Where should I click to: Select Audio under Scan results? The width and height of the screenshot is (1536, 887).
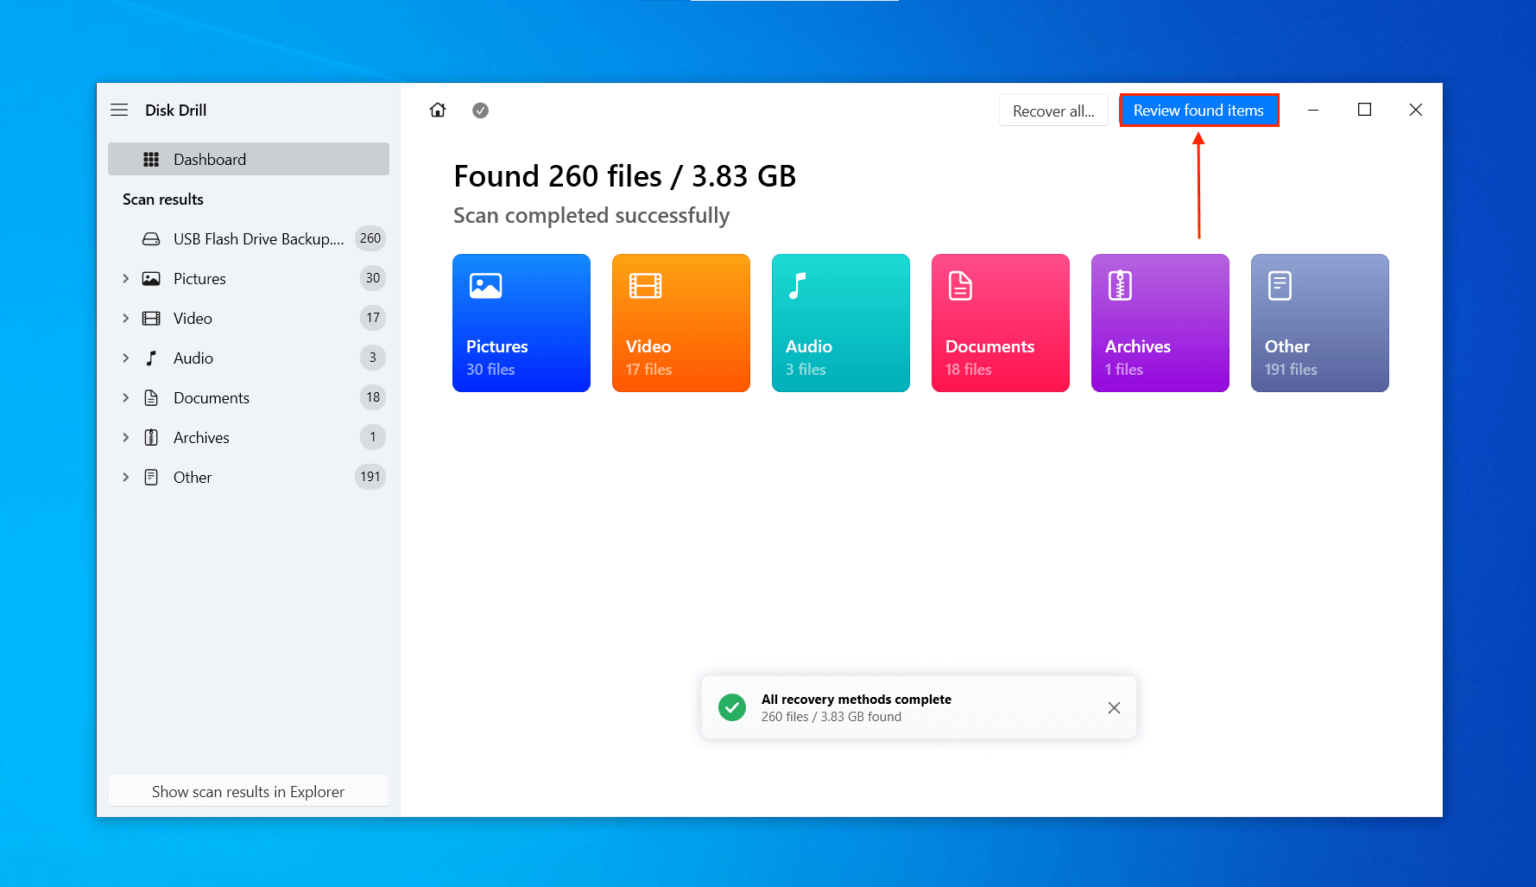tap(193, 357)
